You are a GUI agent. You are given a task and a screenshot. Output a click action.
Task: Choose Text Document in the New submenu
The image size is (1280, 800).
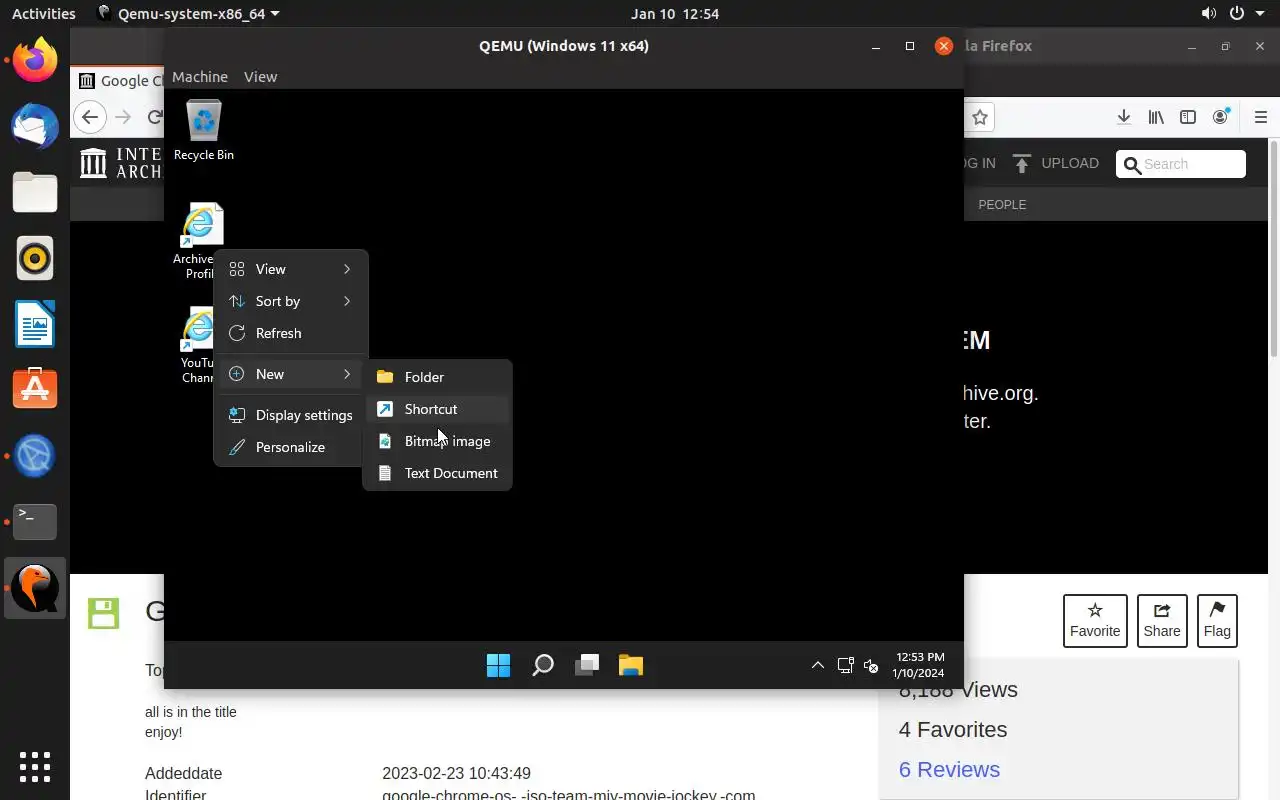(x=438, y=473)
